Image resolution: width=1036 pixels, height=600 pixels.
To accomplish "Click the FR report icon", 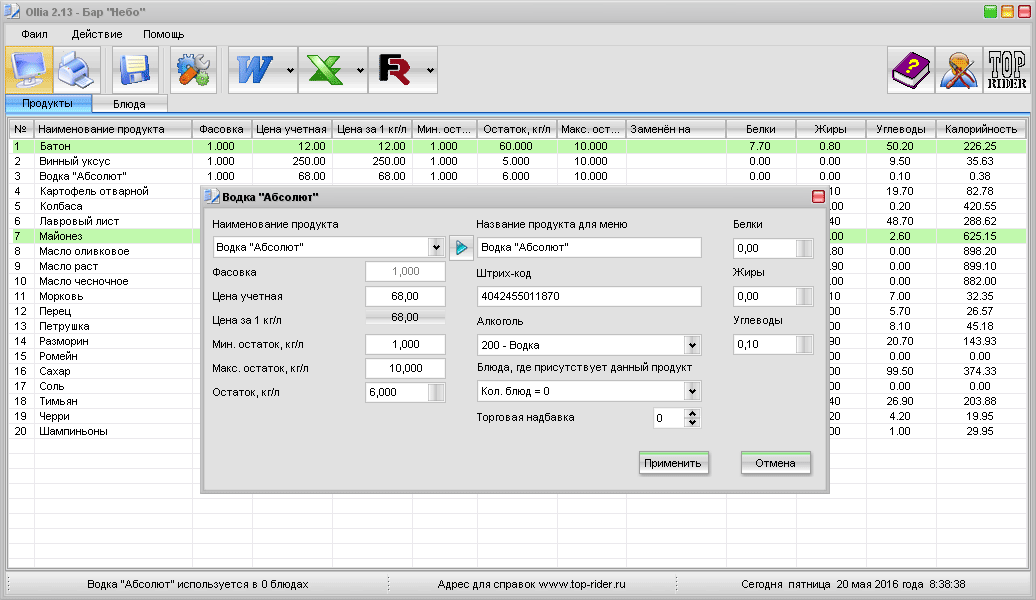I will point(395,71).
